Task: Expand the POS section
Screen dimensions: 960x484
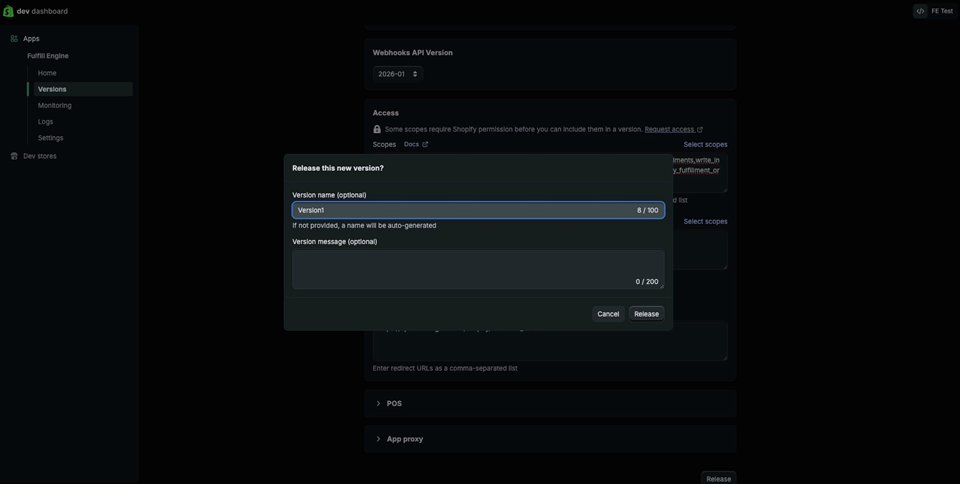Action: click(394, 403)
